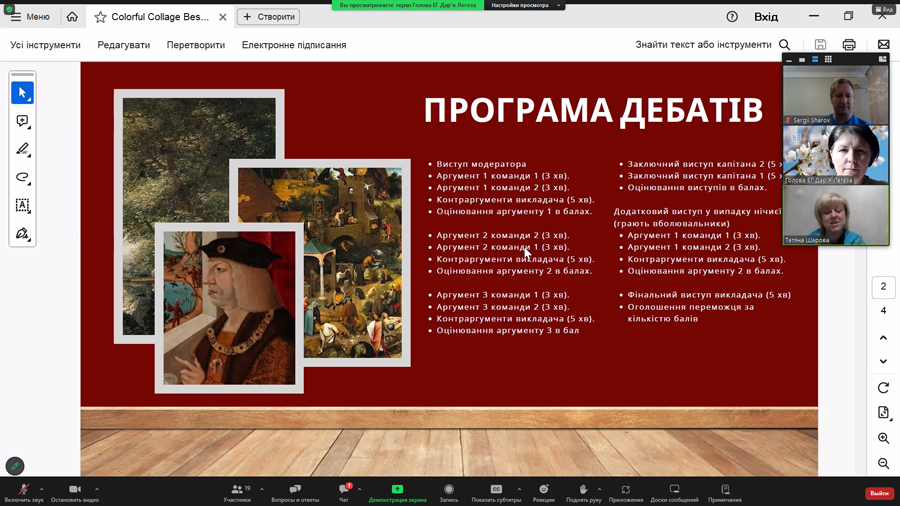This screenshot has width=900, height=506.
Task: Open Zoom Whiteboards (Доски сообщений)
Action: [674, 493]
